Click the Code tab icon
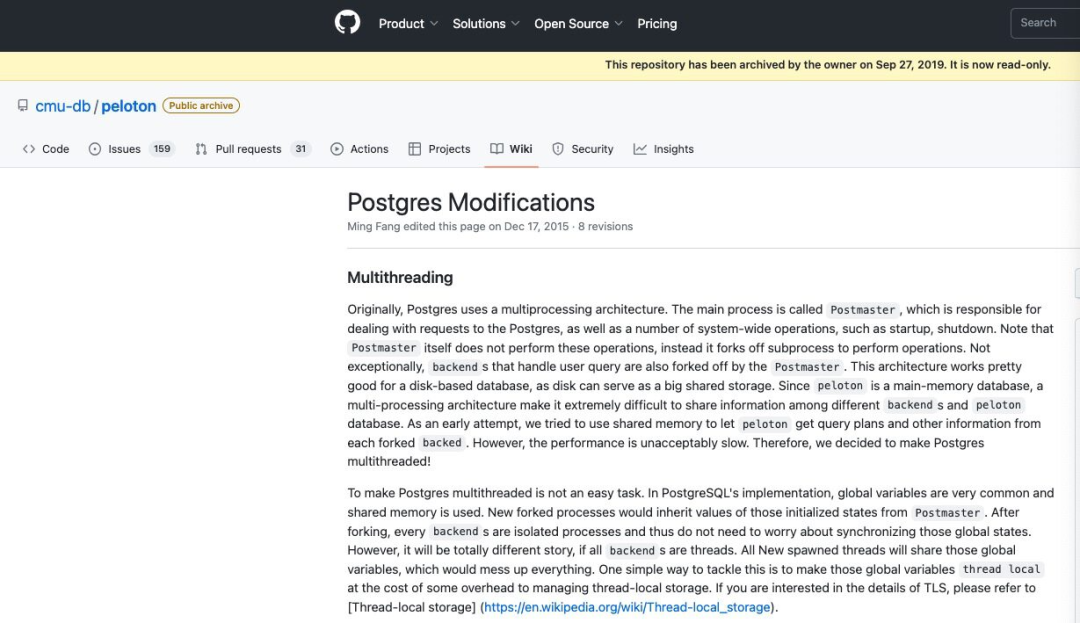The height and width of the screenshot is (623, 1080). coord(29,149)
